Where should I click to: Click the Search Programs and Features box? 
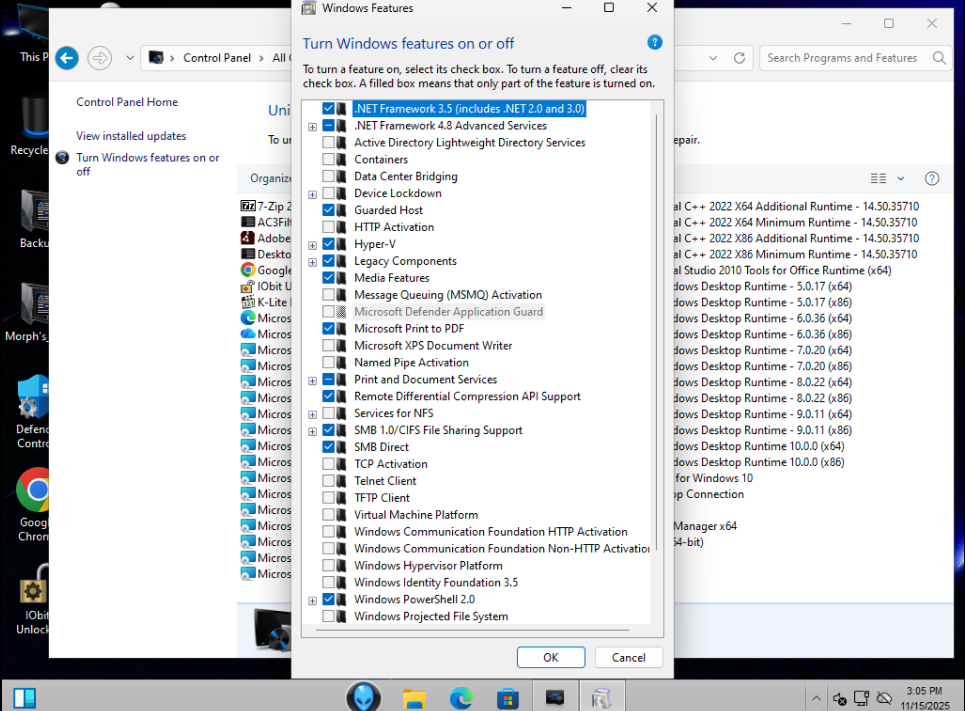point(843,58)
